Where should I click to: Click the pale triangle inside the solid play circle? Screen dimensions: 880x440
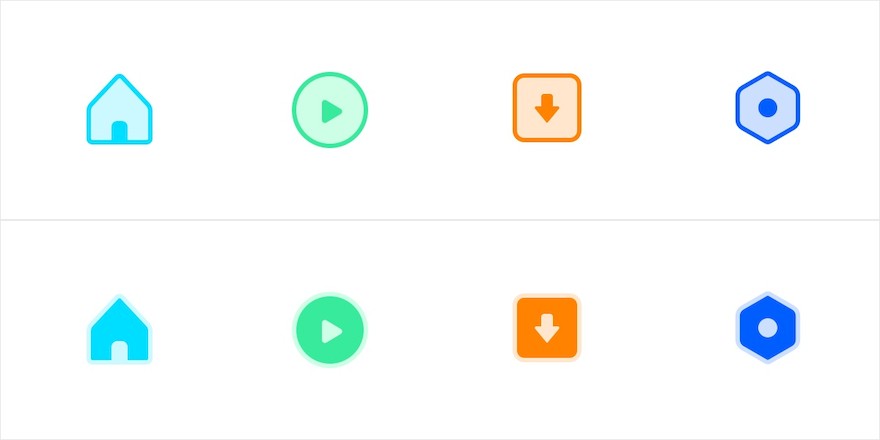coord(331,331)
